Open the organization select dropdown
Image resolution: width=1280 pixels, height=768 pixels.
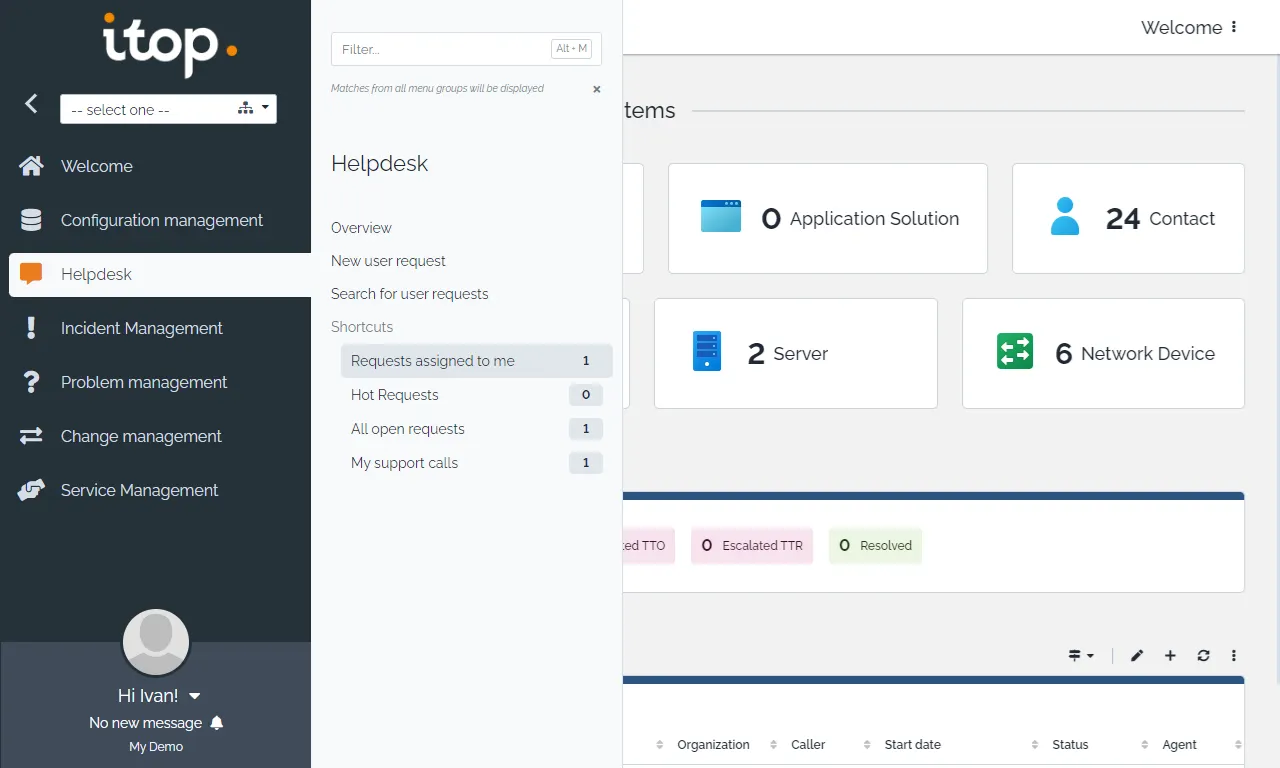point(168,109)
